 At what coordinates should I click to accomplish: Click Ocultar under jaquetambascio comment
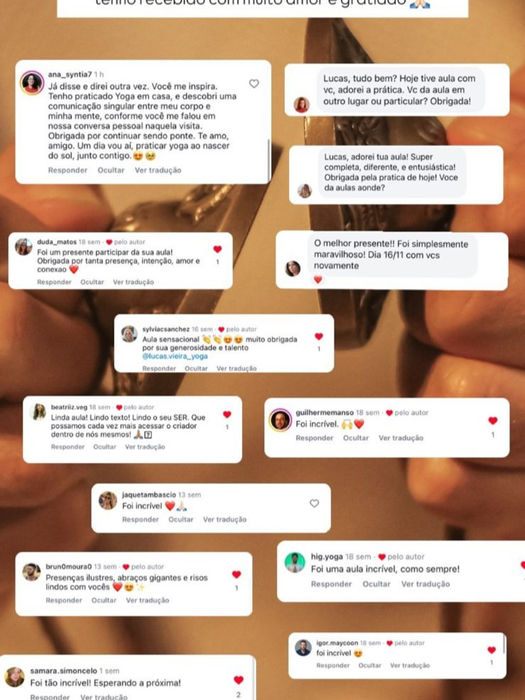pyautogui.click(x=181, y=519)
